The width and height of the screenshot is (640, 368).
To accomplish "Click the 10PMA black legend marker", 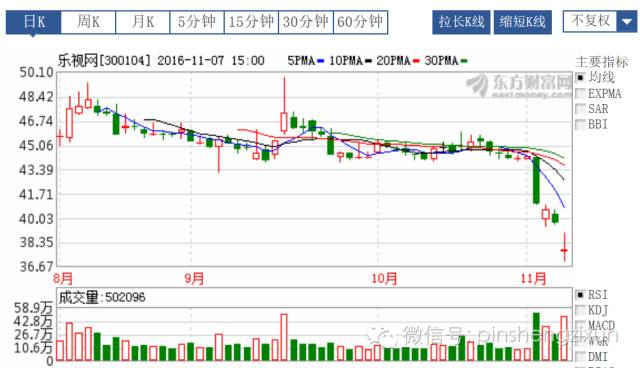I will pyautogui.click(x=368, y=61).
